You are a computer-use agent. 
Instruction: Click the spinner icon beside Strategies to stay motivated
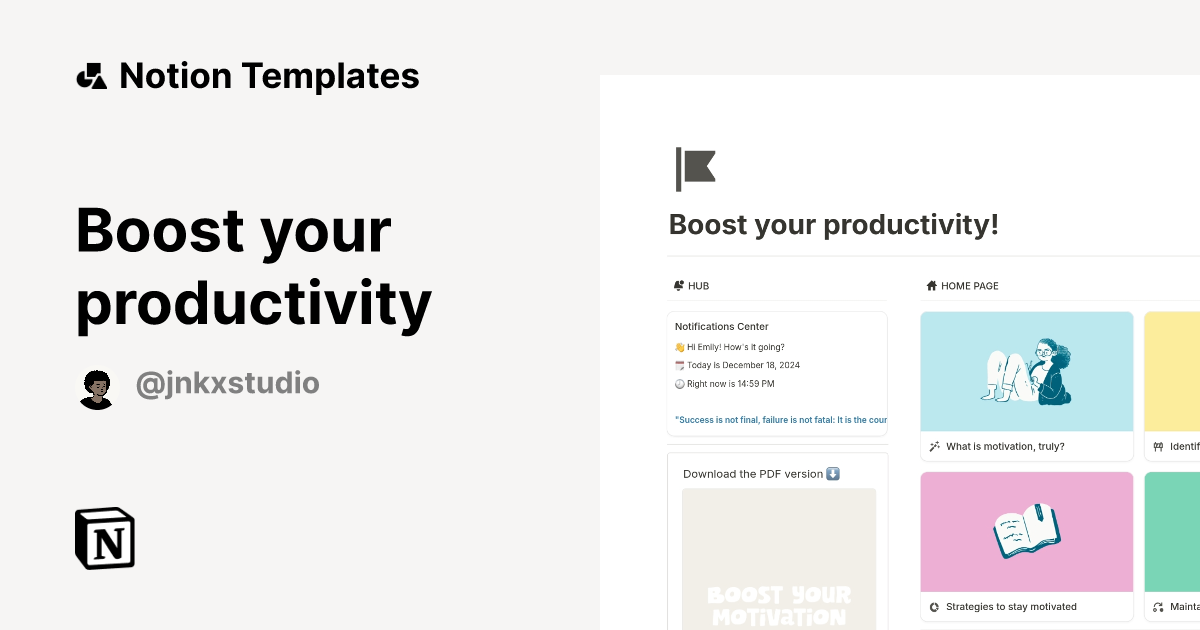tap(934, 606)
